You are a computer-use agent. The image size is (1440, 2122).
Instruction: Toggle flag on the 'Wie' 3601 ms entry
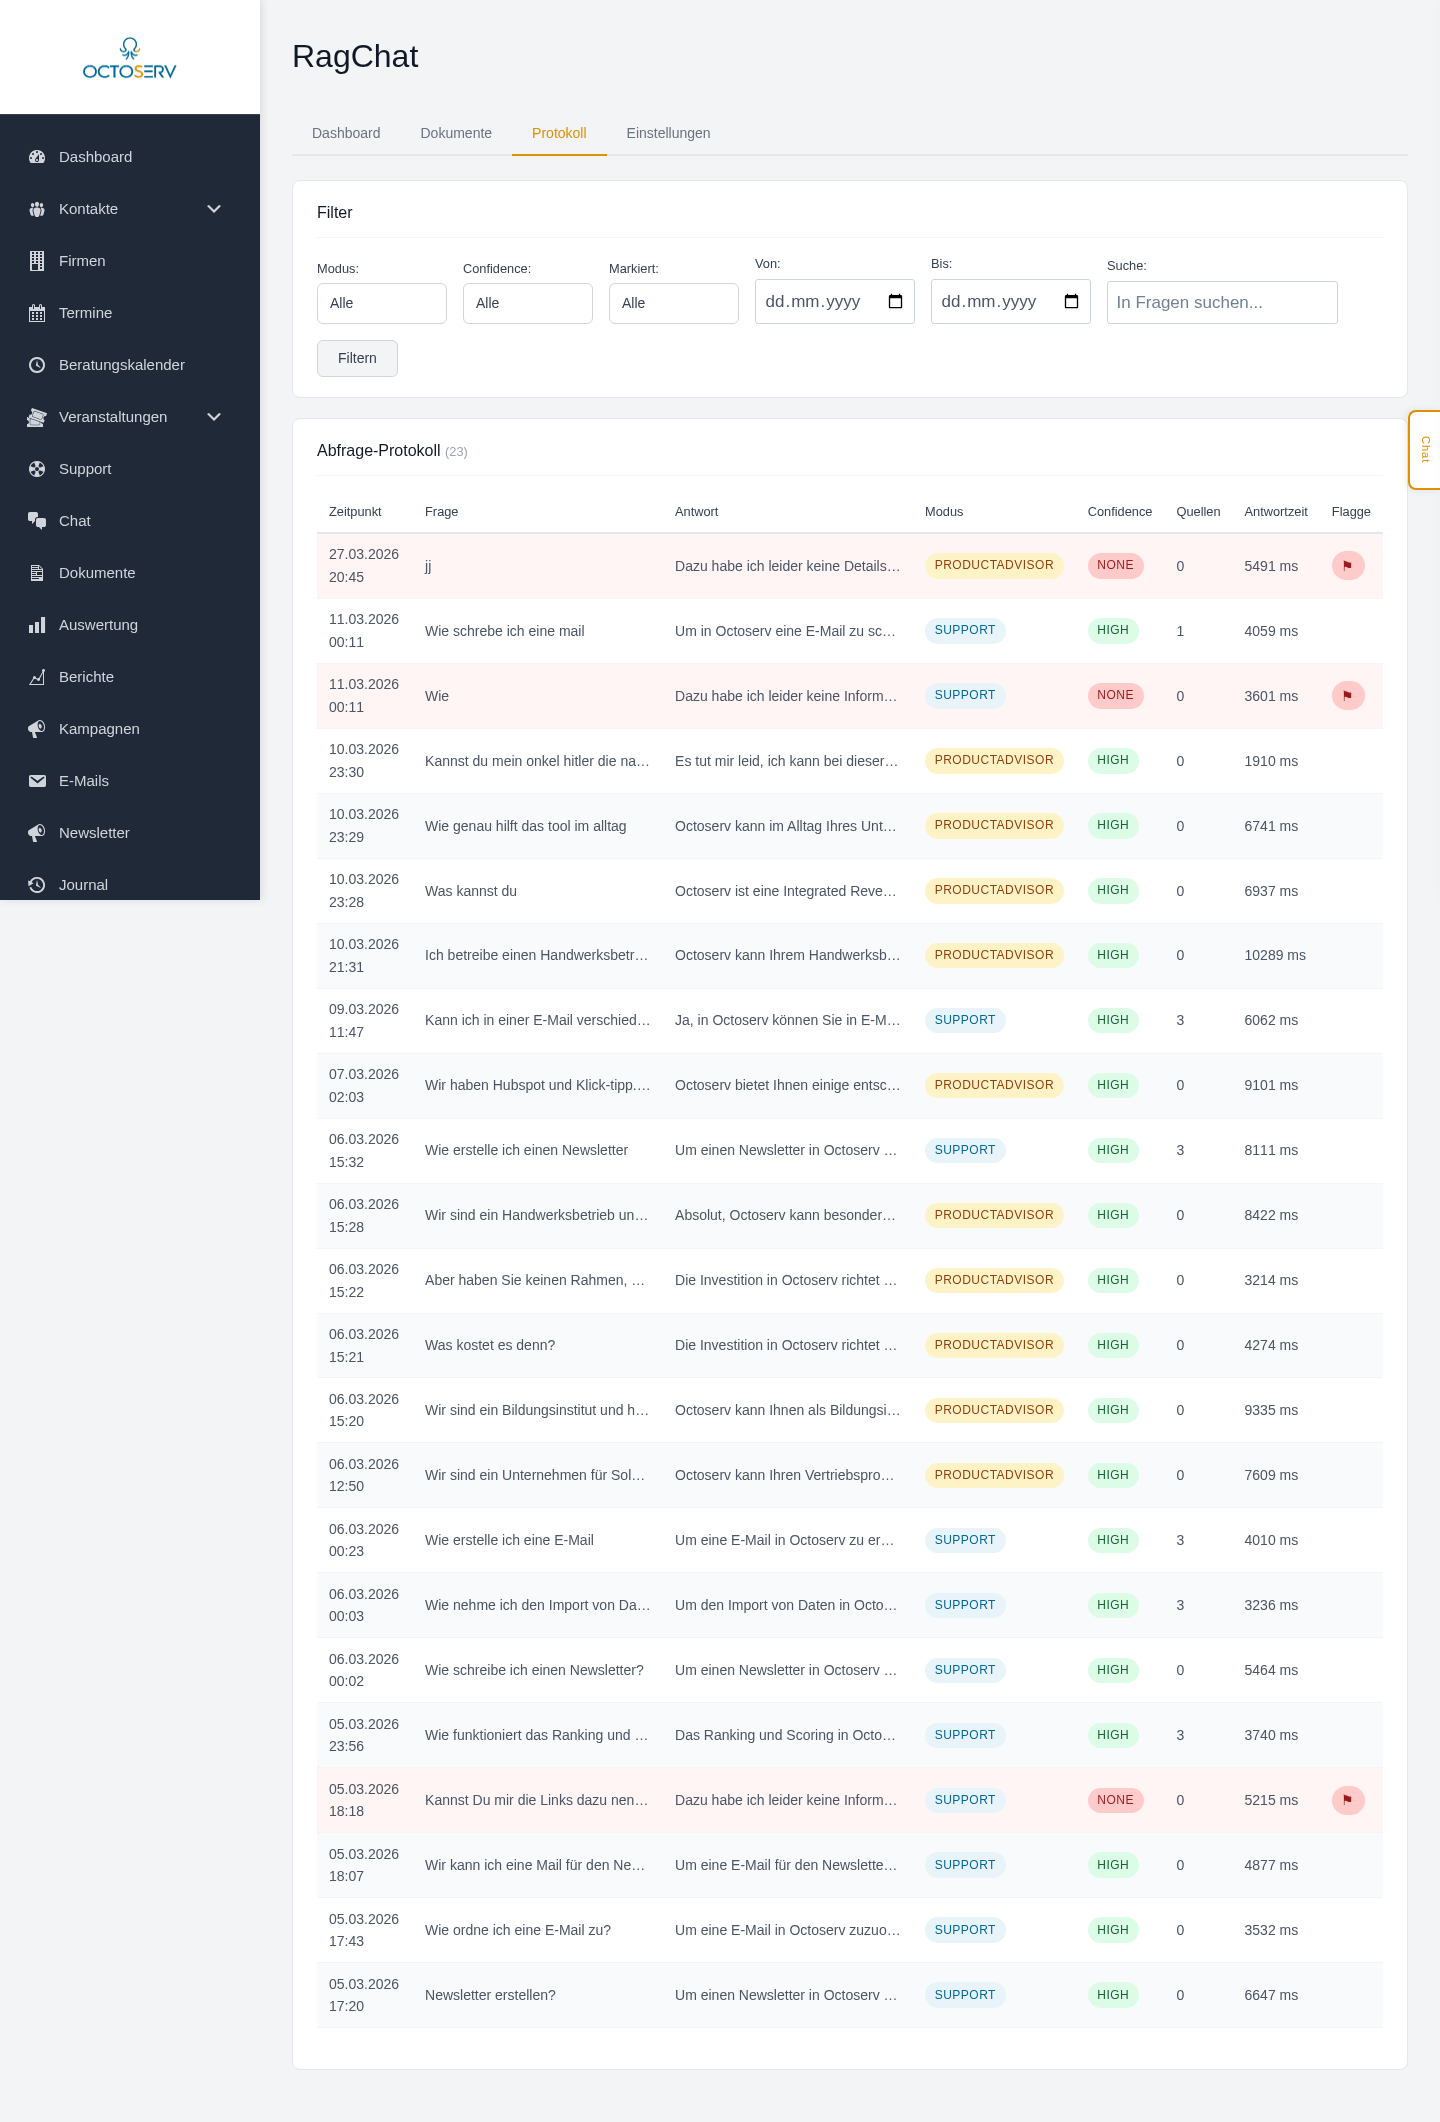1347,696
